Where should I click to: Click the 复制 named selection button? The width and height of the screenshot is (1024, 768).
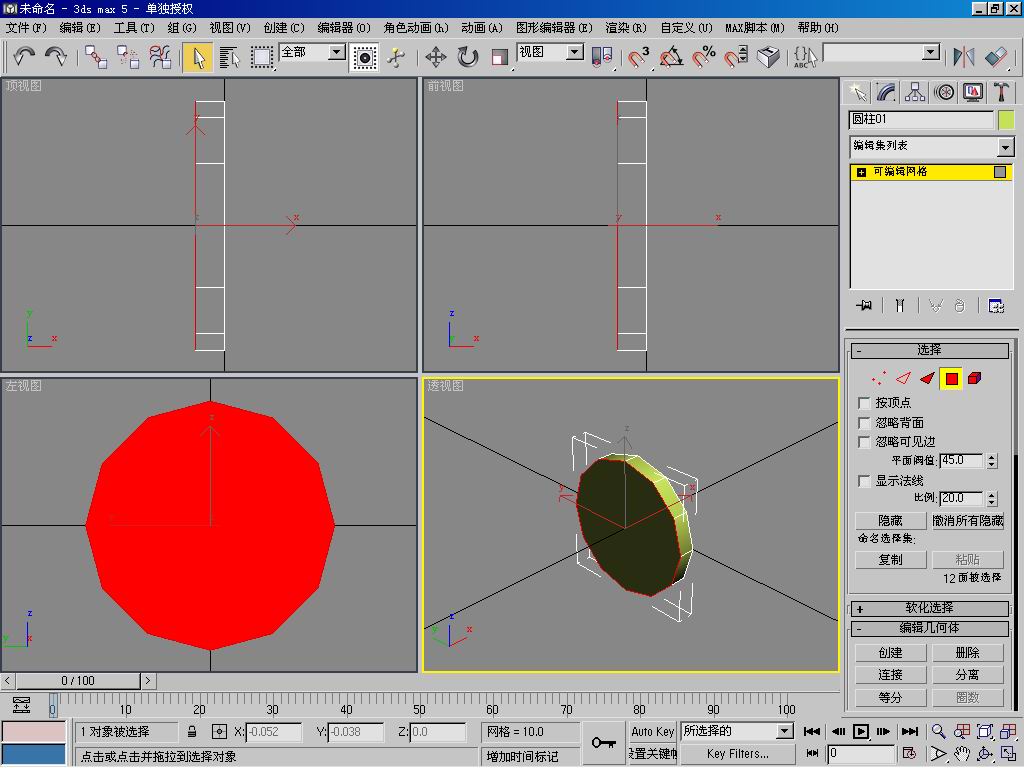(890, 560)
